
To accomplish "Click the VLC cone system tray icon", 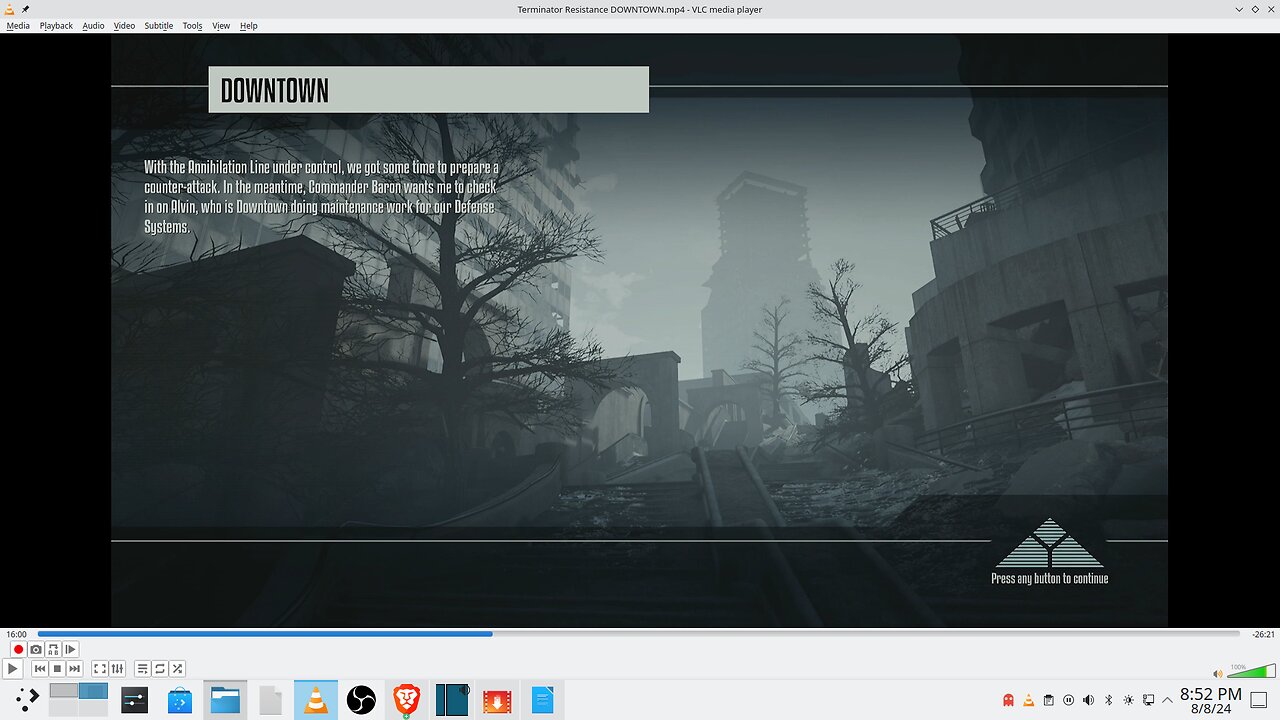I will tap(1028, 700).
